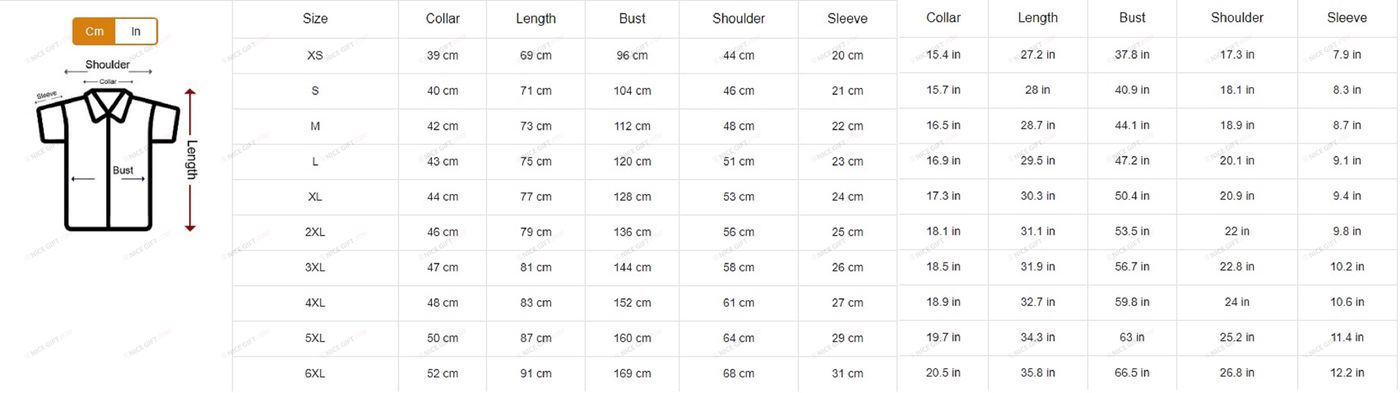Click the 112 cm bust cell

coord(633,126)
